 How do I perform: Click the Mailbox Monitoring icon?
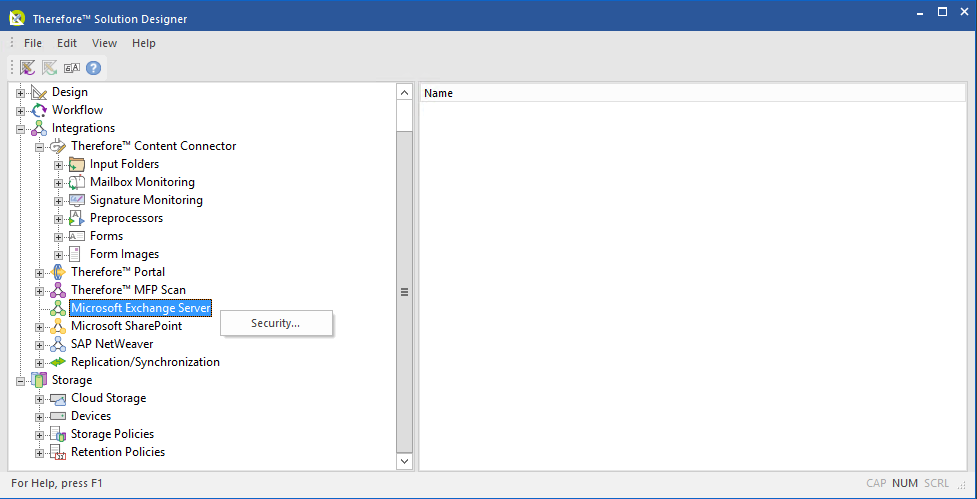pos(77,183)
